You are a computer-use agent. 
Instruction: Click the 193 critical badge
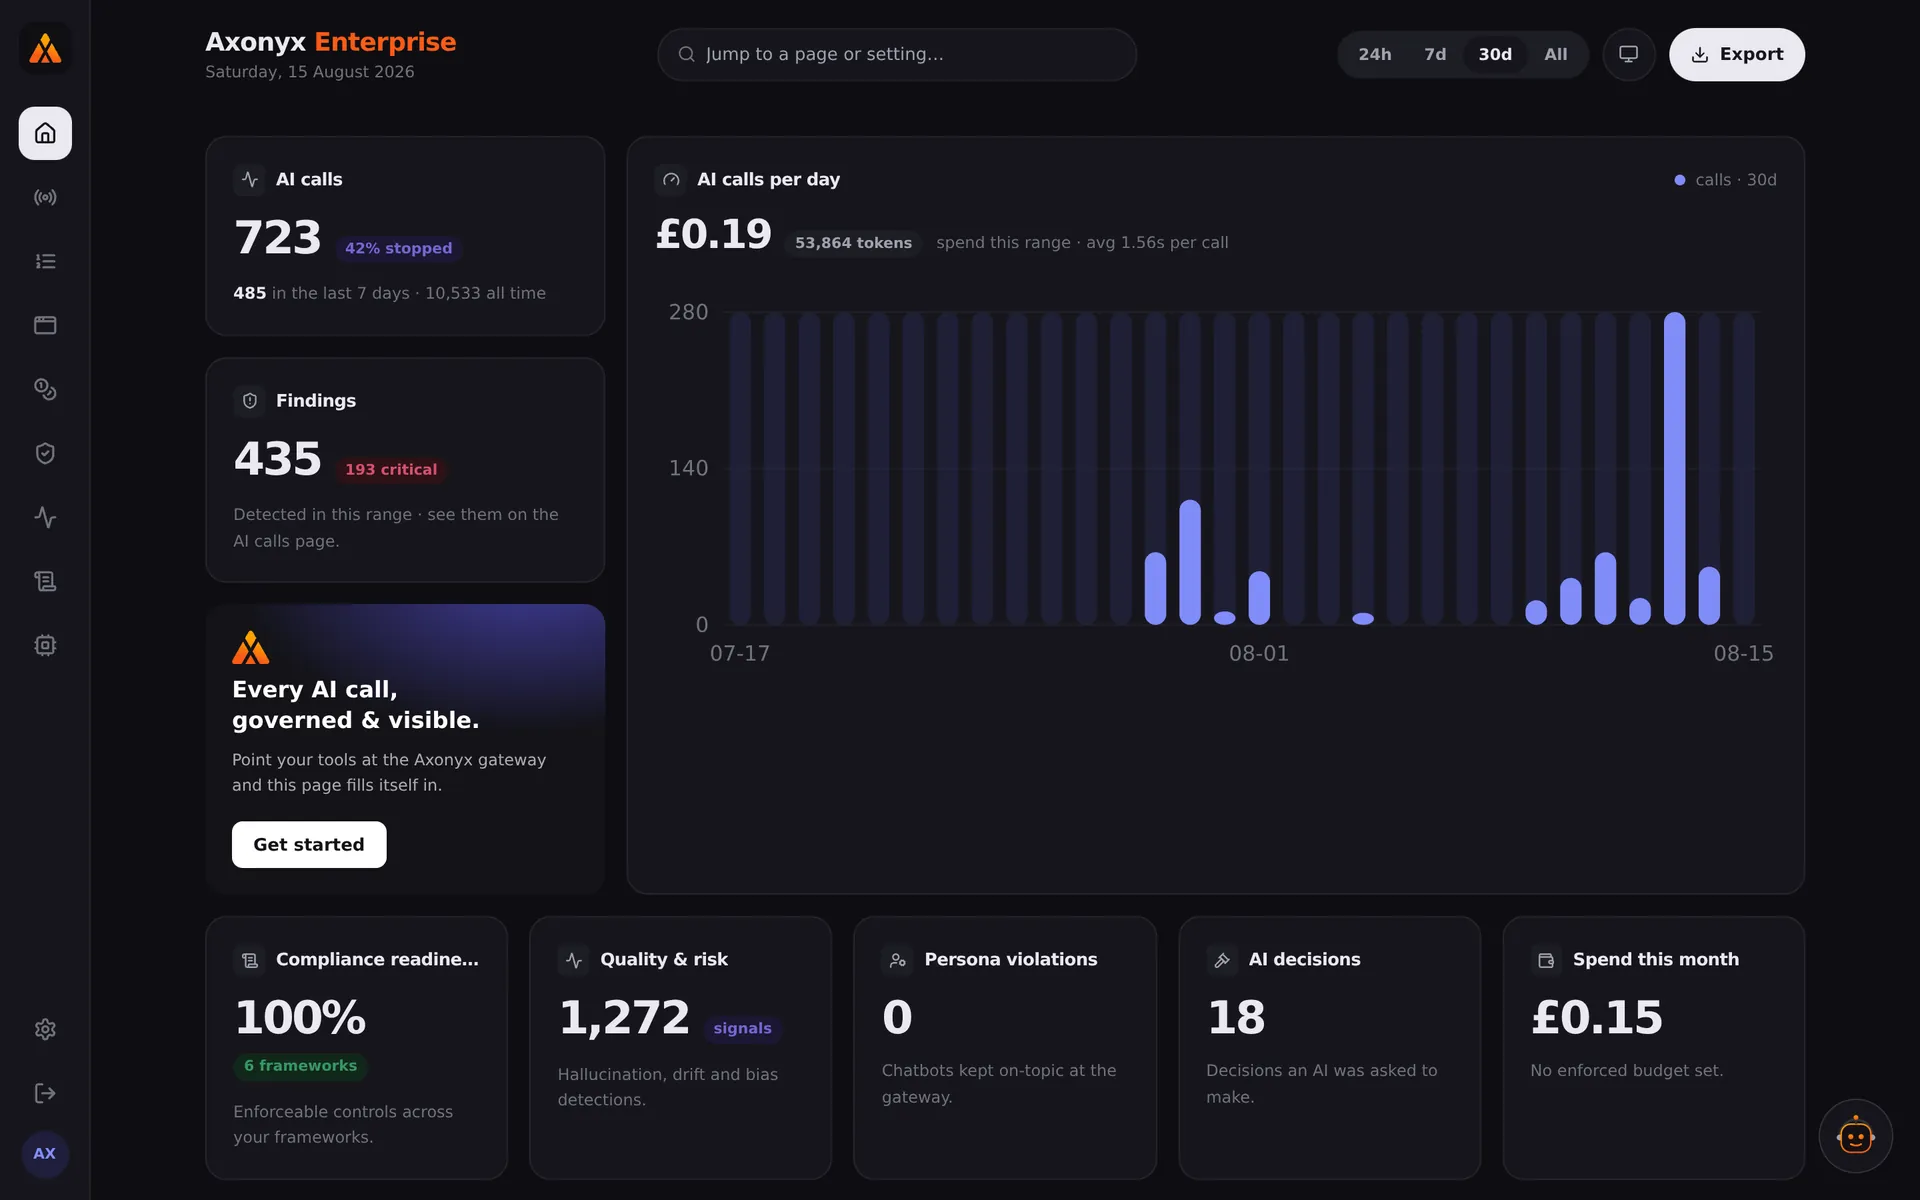point(391,469)
